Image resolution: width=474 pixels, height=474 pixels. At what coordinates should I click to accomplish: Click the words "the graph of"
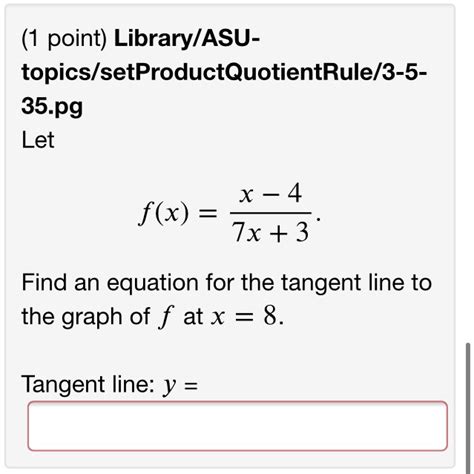tap(86, 317)
